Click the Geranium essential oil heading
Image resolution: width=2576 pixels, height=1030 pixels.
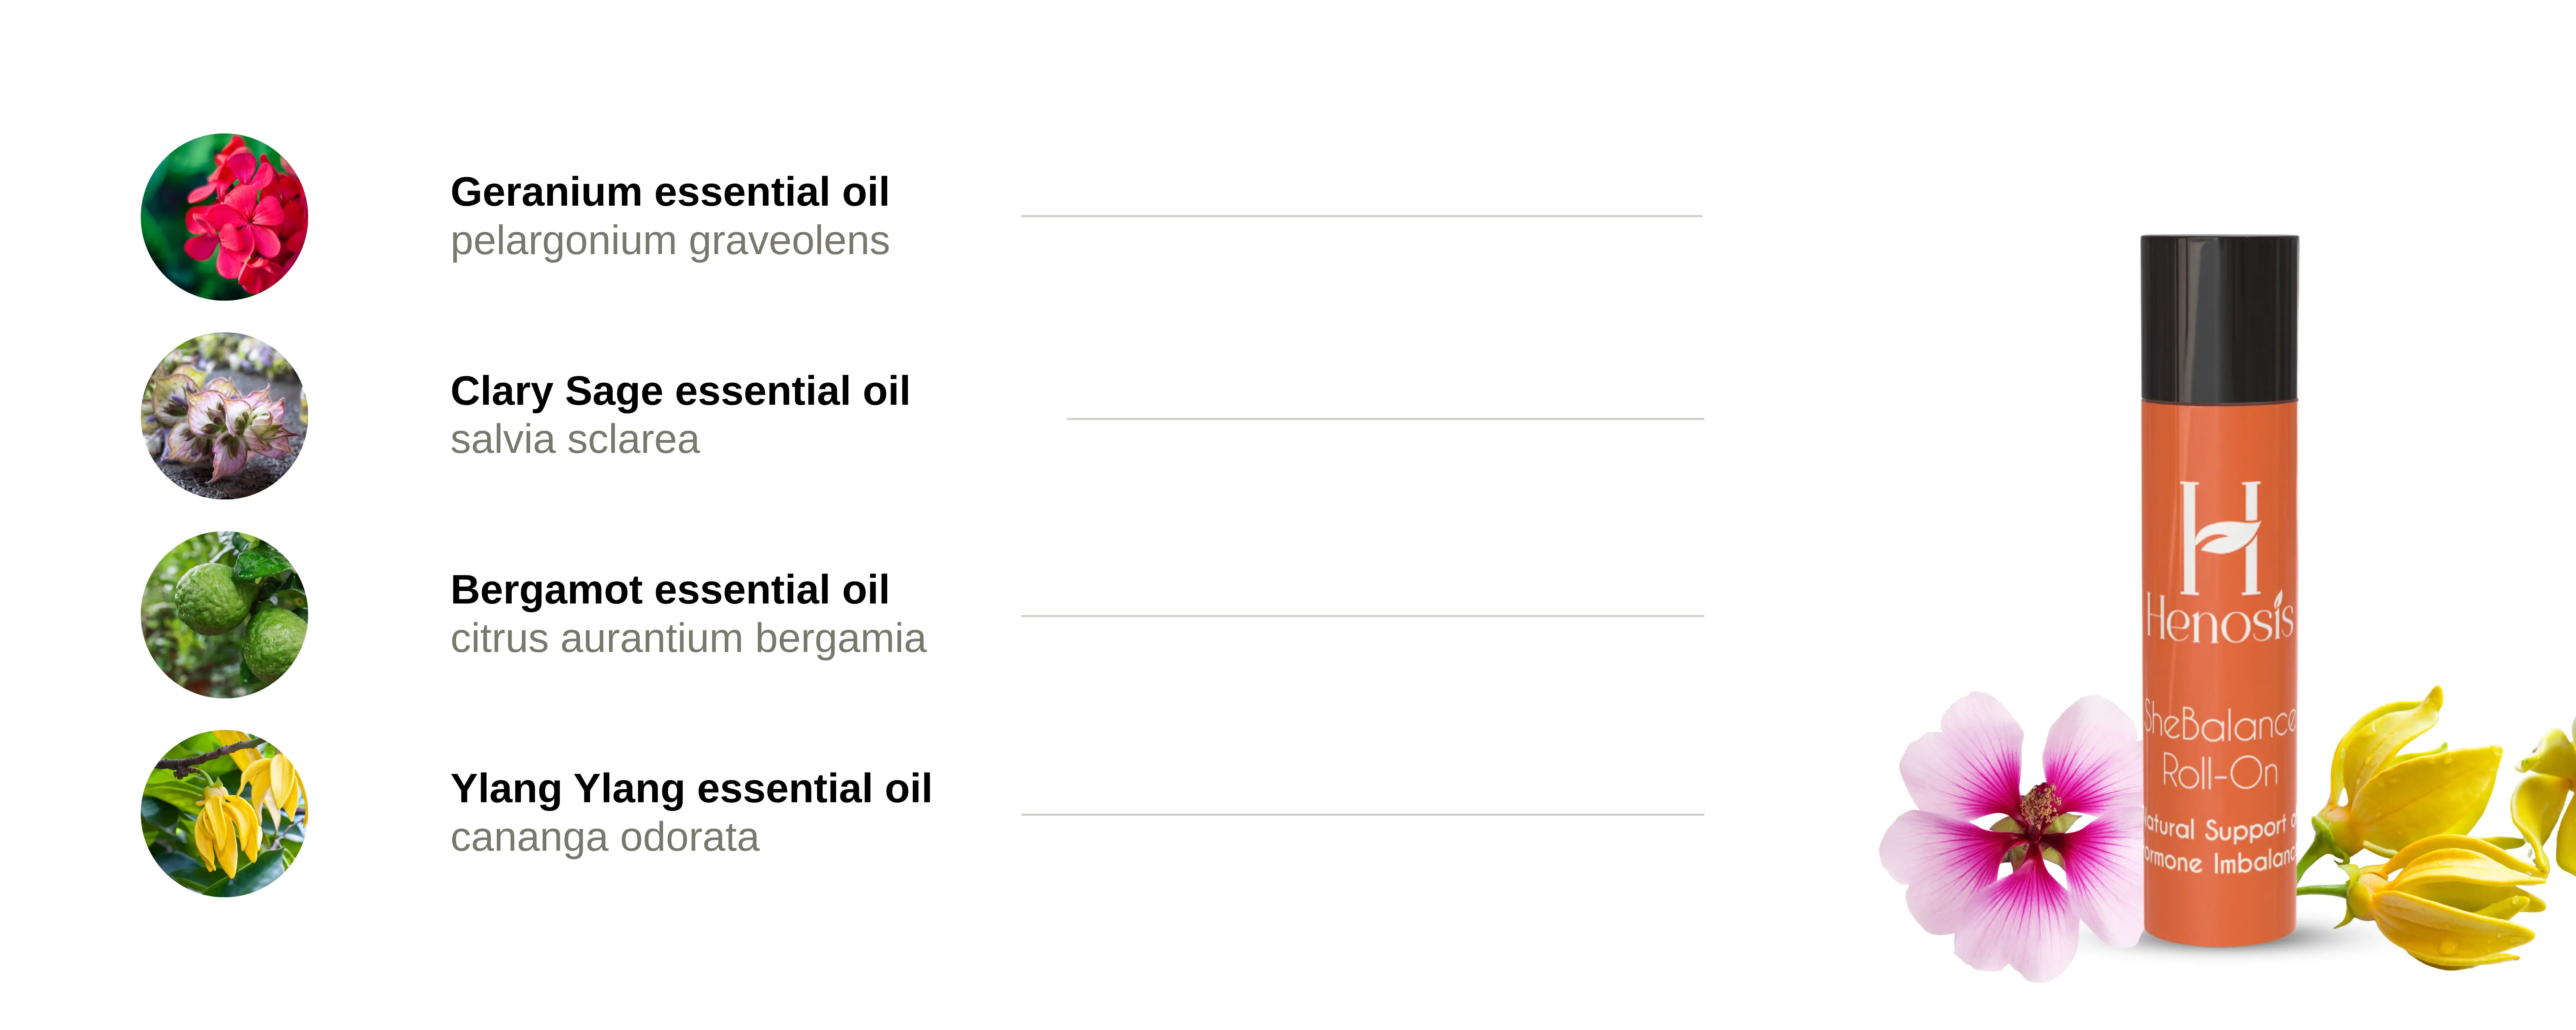click(x=669, y=192)
